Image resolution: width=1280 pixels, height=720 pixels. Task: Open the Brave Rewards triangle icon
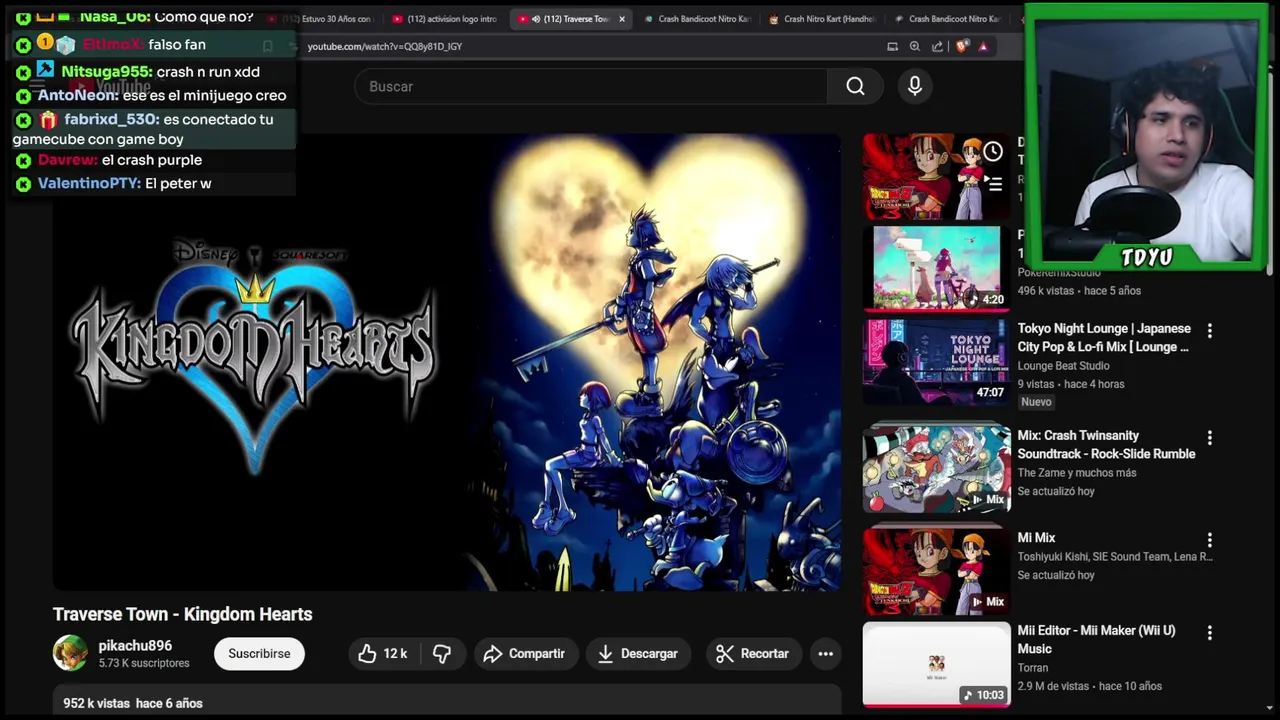[984, 46]
